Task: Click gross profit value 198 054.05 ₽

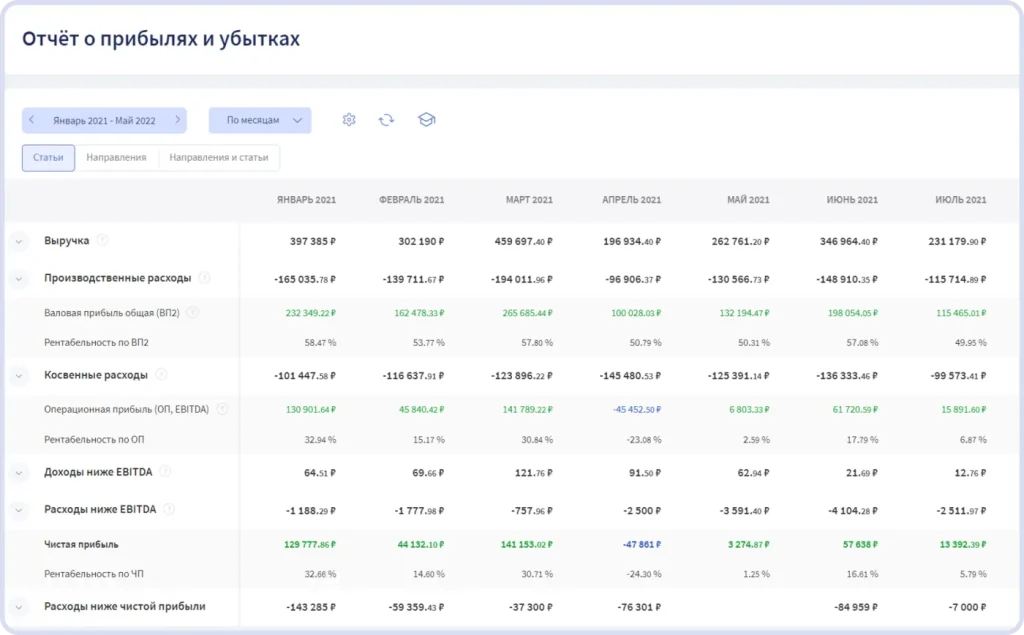Action: click(853, 313)
